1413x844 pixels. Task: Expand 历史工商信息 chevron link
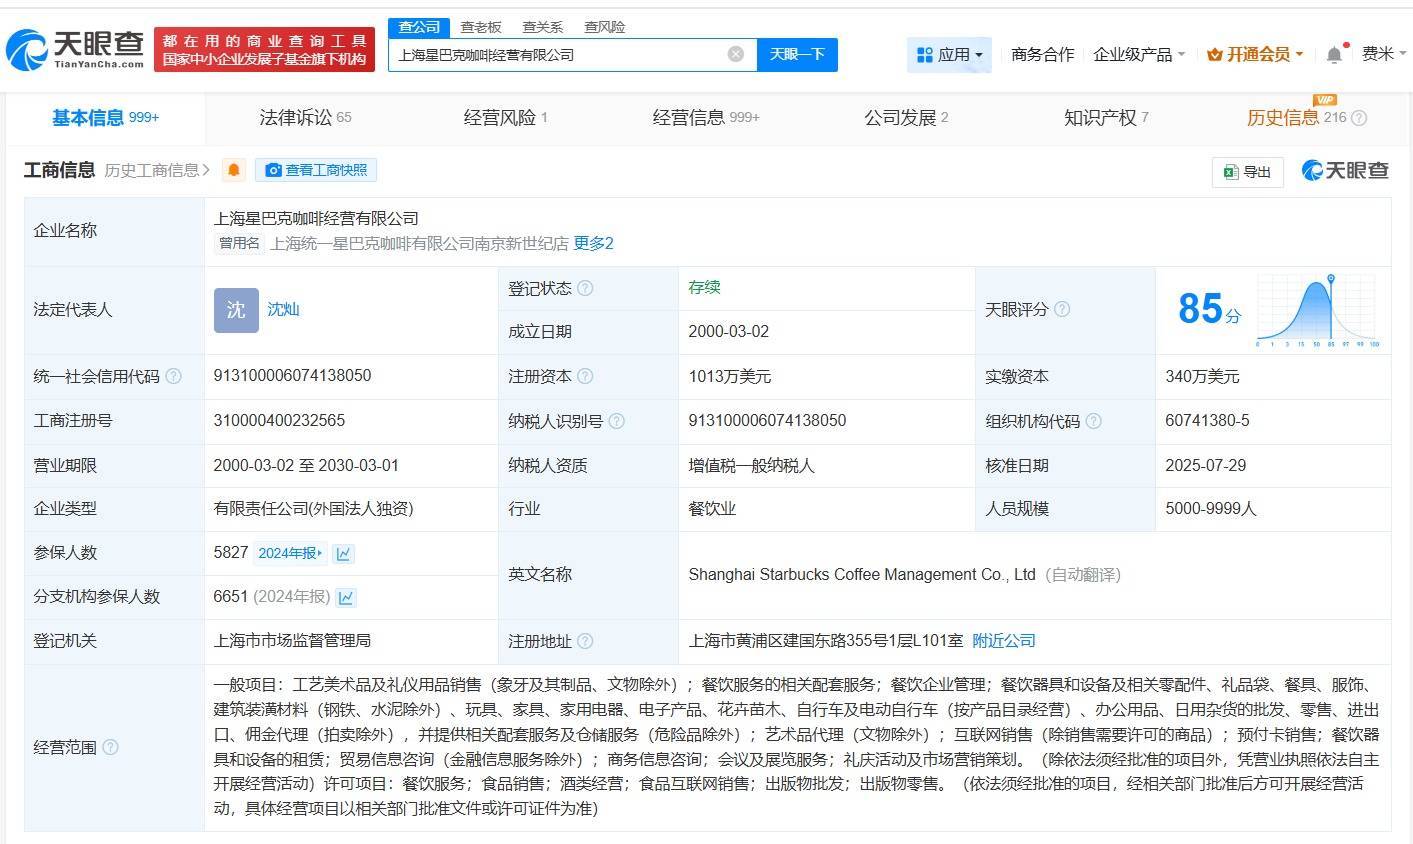click(x=157, y=170)
